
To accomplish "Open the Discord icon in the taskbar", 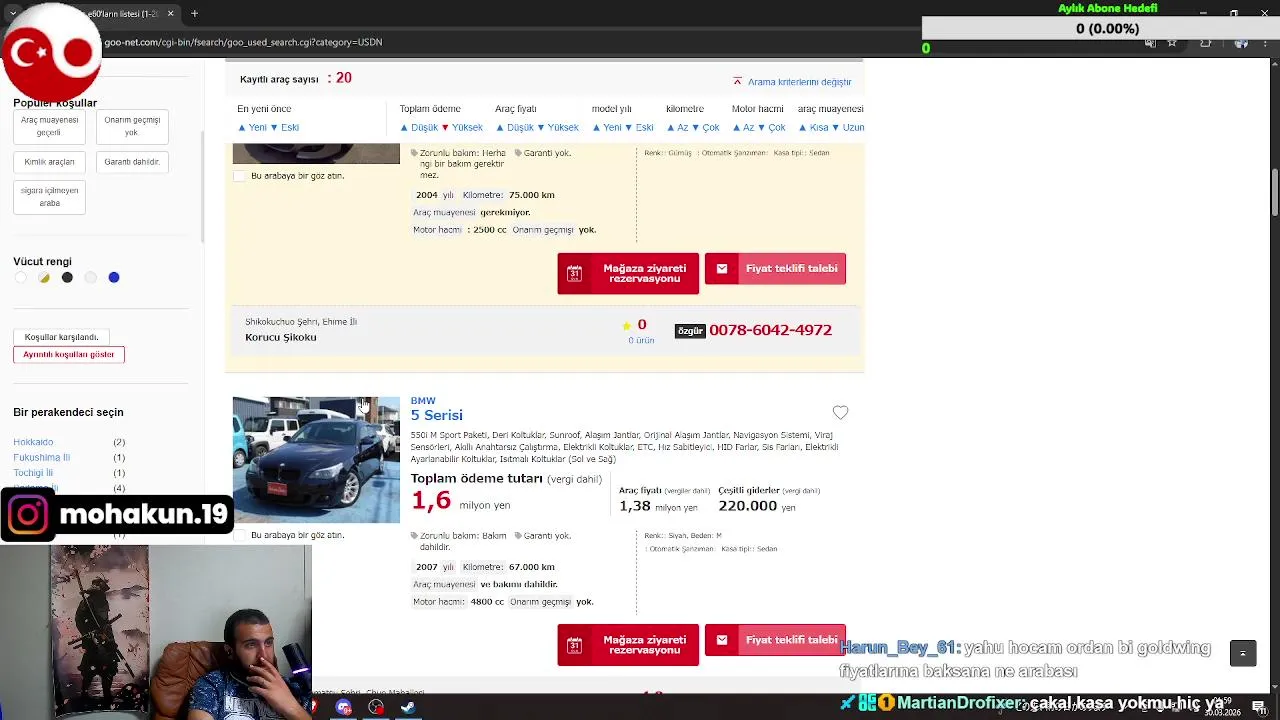I will [344, 707].
